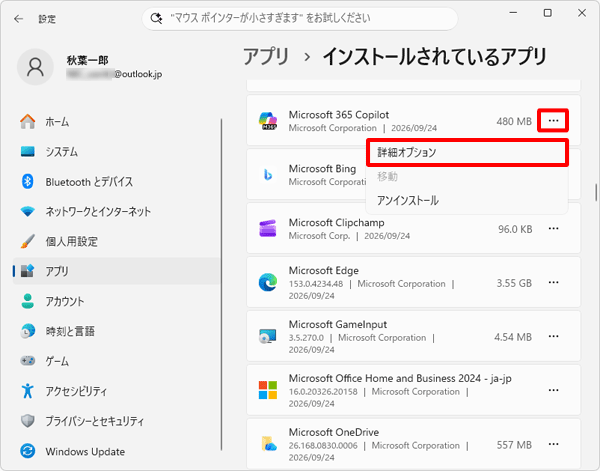Click the Microsoft OneDrive app icon

(x=268, y=444)
